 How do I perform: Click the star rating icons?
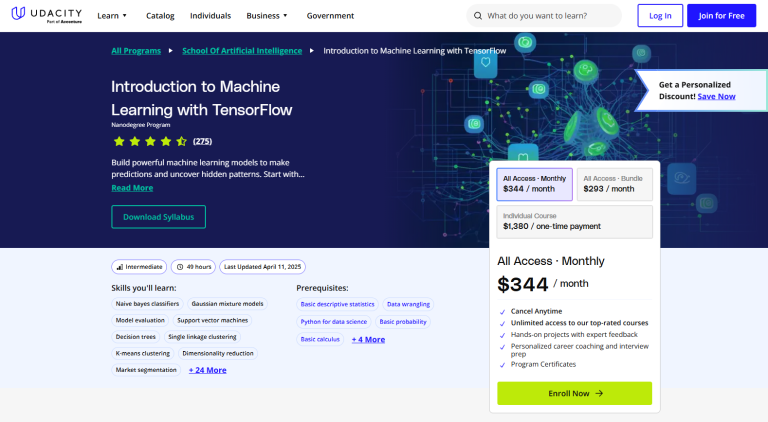(150, 141)
